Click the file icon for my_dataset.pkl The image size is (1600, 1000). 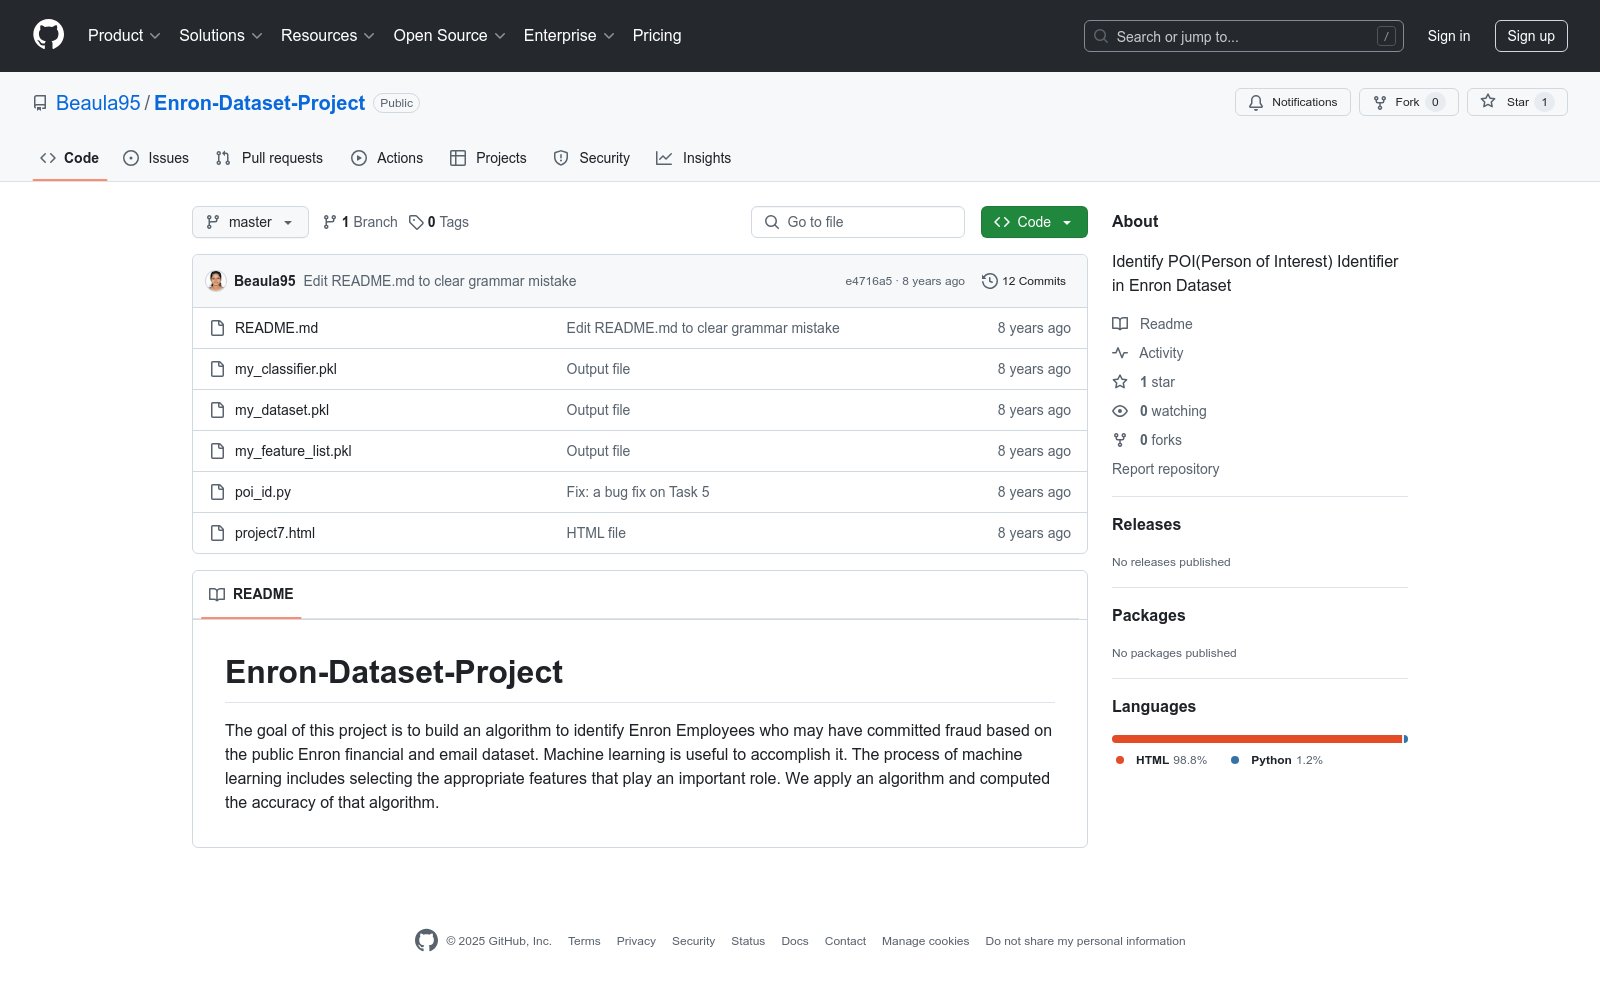click(x=217, y=410)
